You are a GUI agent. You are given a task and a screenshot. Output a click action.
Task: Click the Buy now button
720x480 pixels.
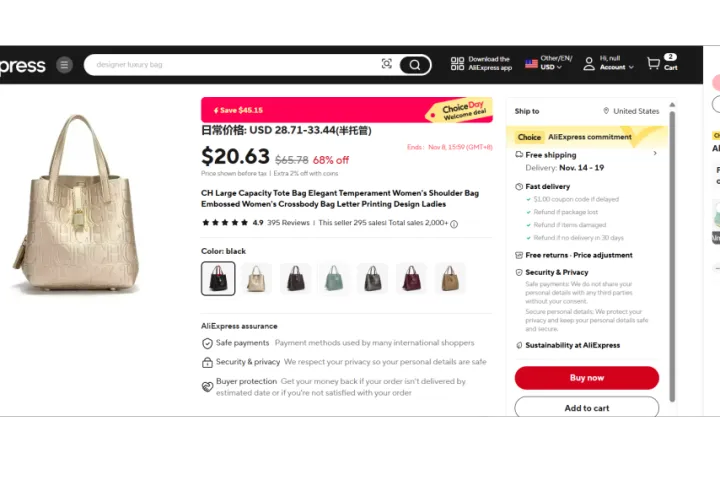pyautogui.click(x=587, y=378)
